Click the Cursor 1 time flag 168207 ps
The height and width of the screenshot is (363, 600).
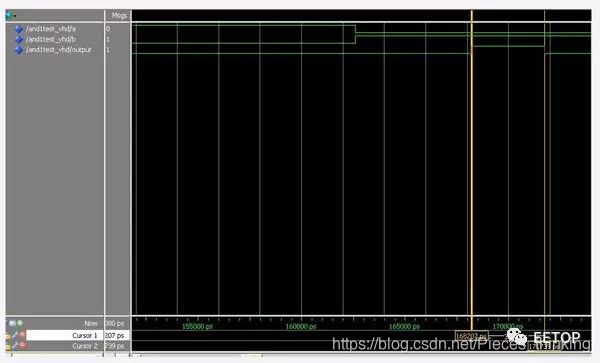tap(471, 336)
